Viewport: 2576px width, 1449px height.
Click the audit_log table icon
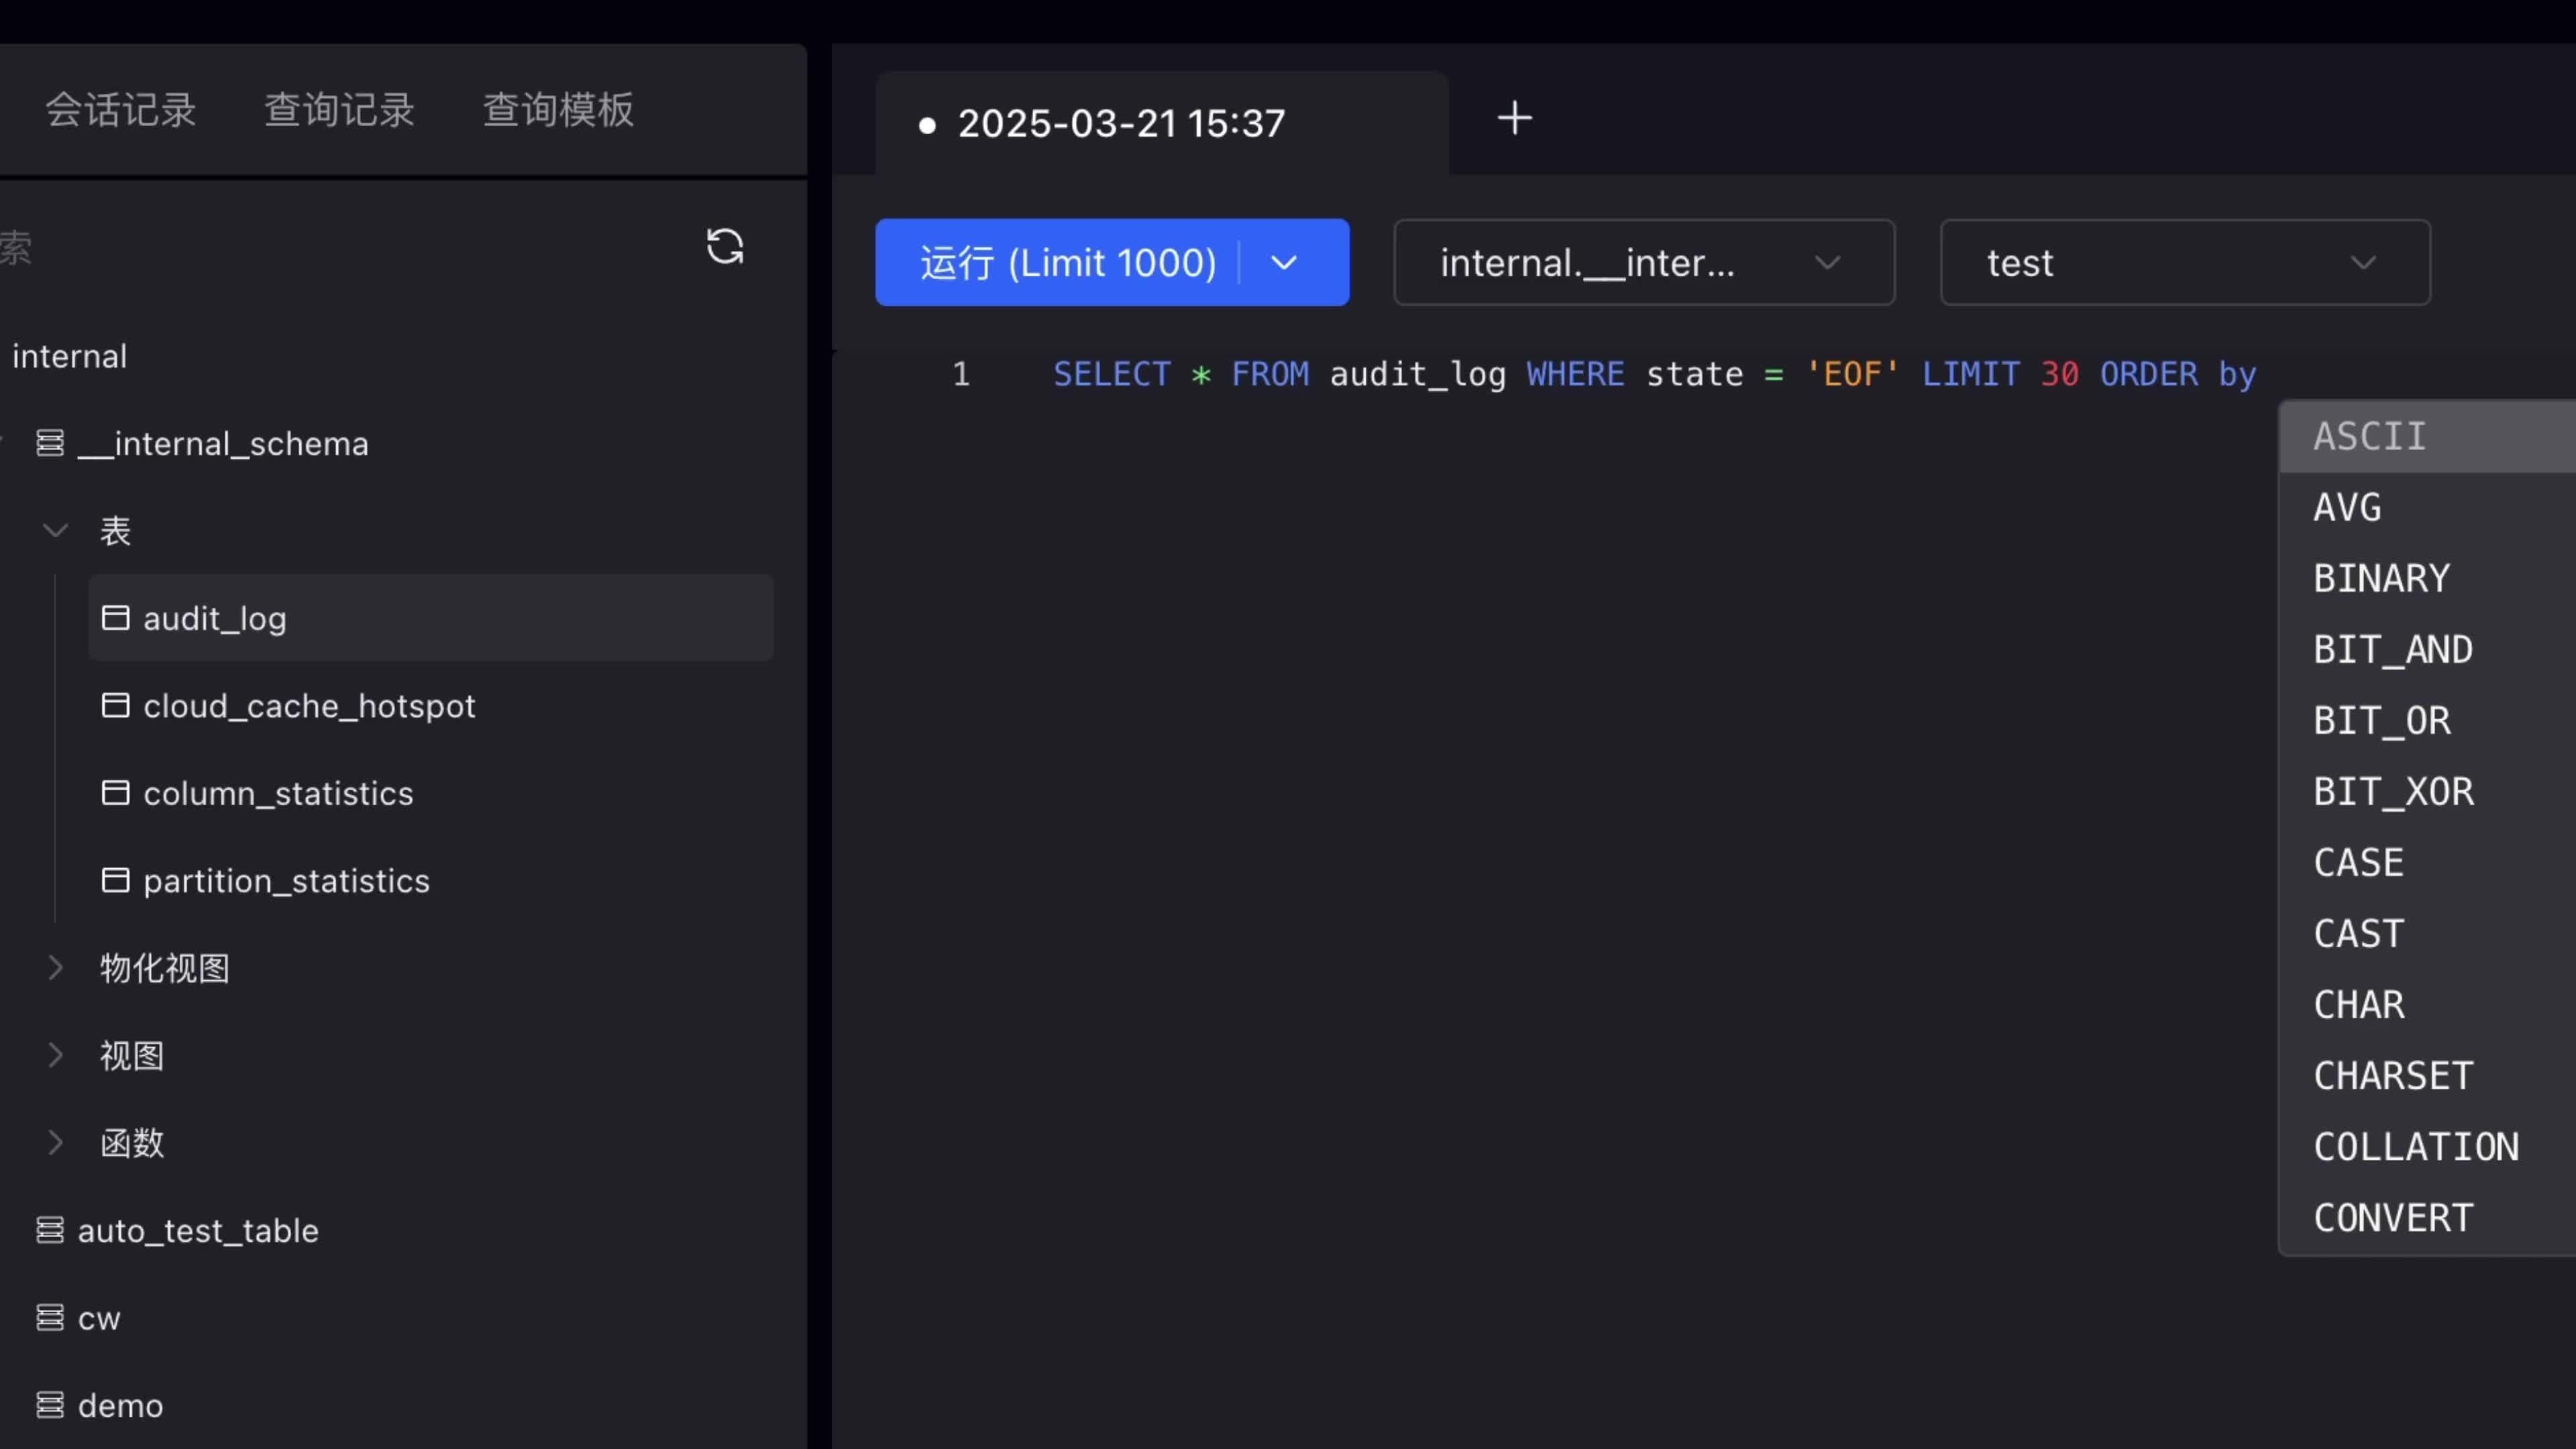(116, 618)
